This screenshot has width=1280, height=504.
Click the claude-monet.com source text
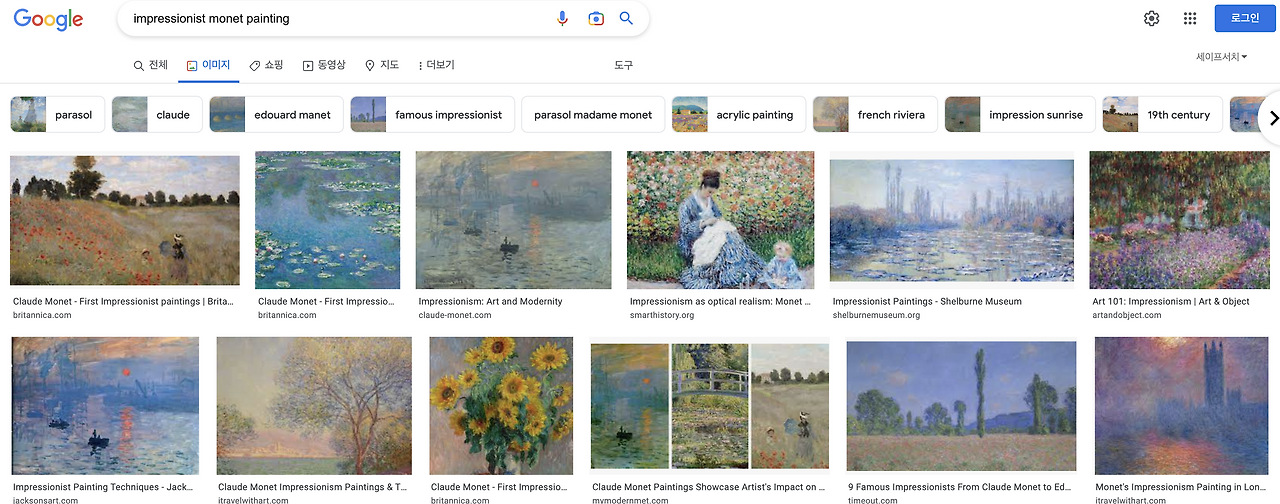455,315
